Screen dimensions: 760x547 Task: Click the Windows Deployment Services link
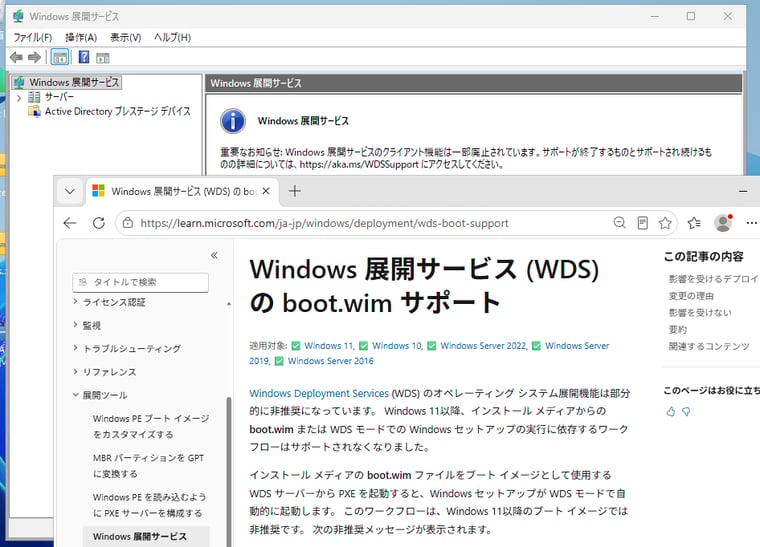point(319,393)
